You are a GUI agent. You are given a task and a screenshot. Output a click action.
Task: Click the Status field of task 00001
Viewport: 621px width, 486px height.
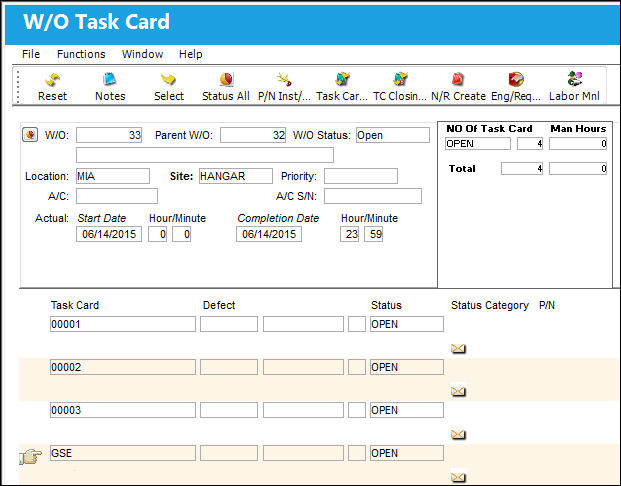pos(407,324)
